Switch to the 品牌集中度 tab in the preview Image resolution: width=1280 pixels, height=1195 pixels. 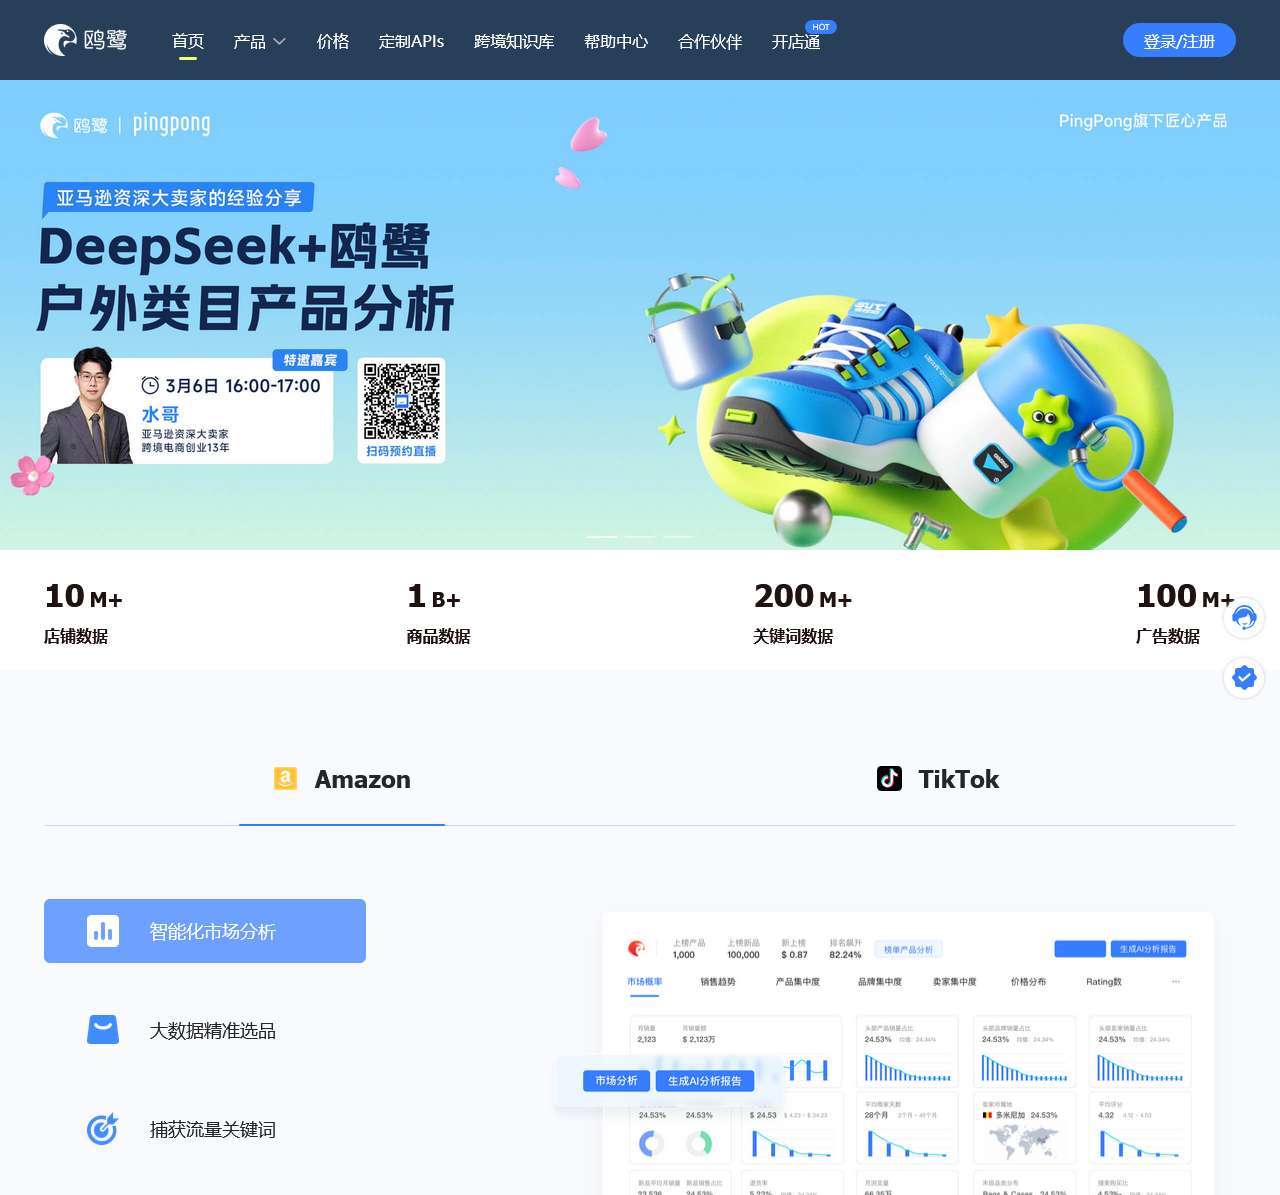click(x=880, y=982)
